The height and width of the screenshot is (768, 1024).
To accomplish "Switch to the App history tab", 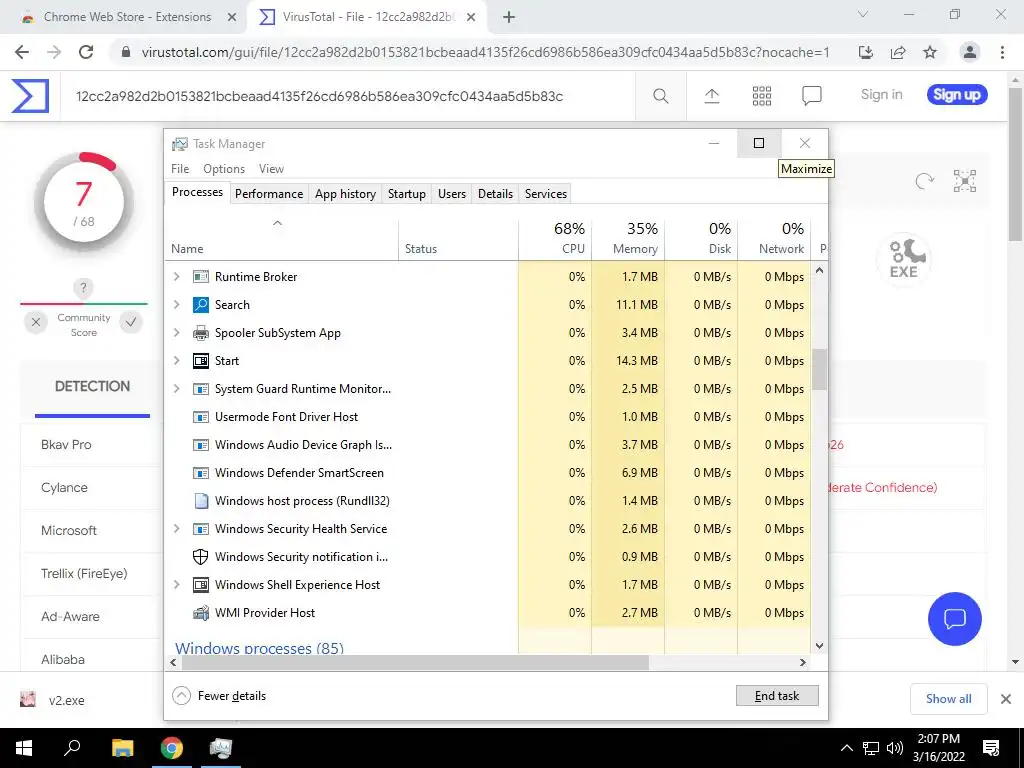I will tap(345, 194).
